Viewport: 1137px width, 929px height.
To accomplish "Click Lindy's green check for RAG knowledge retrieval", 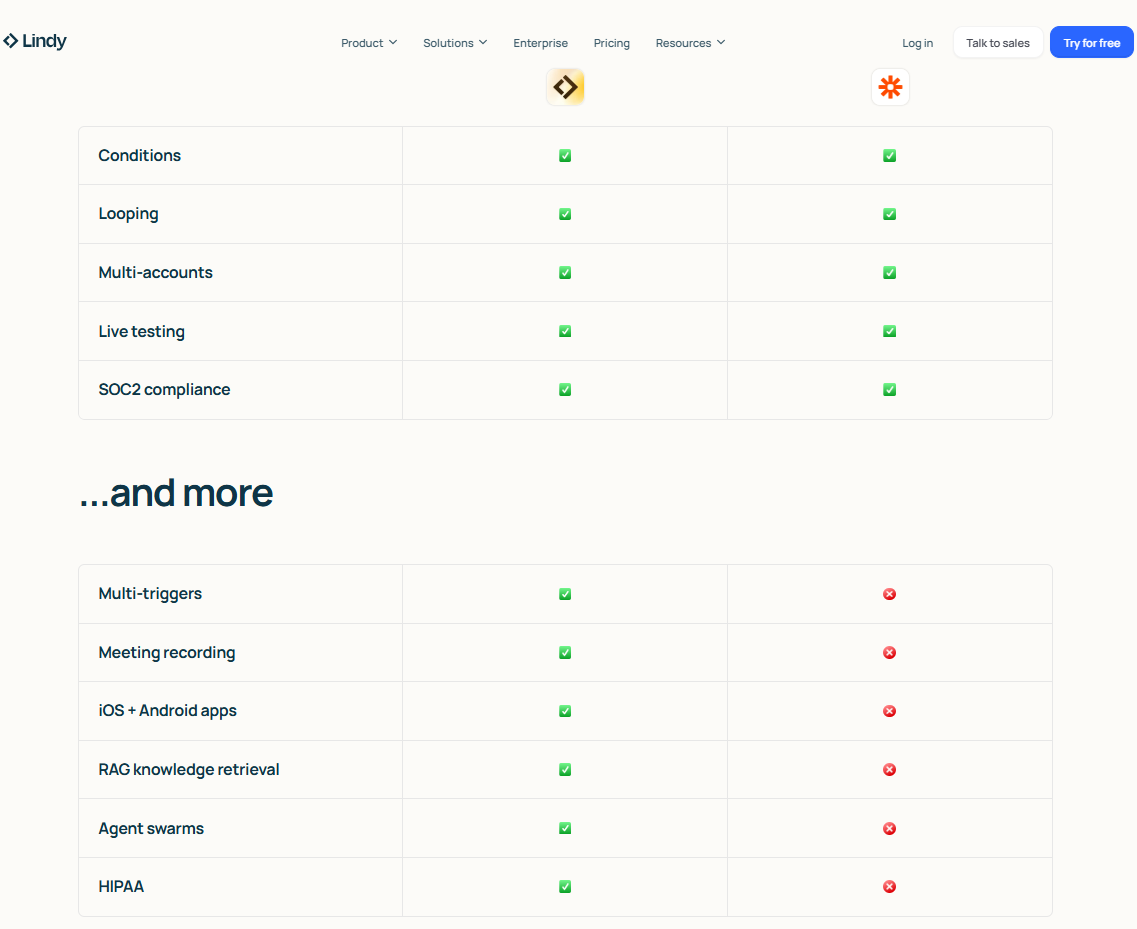I will tap(565, 769).
